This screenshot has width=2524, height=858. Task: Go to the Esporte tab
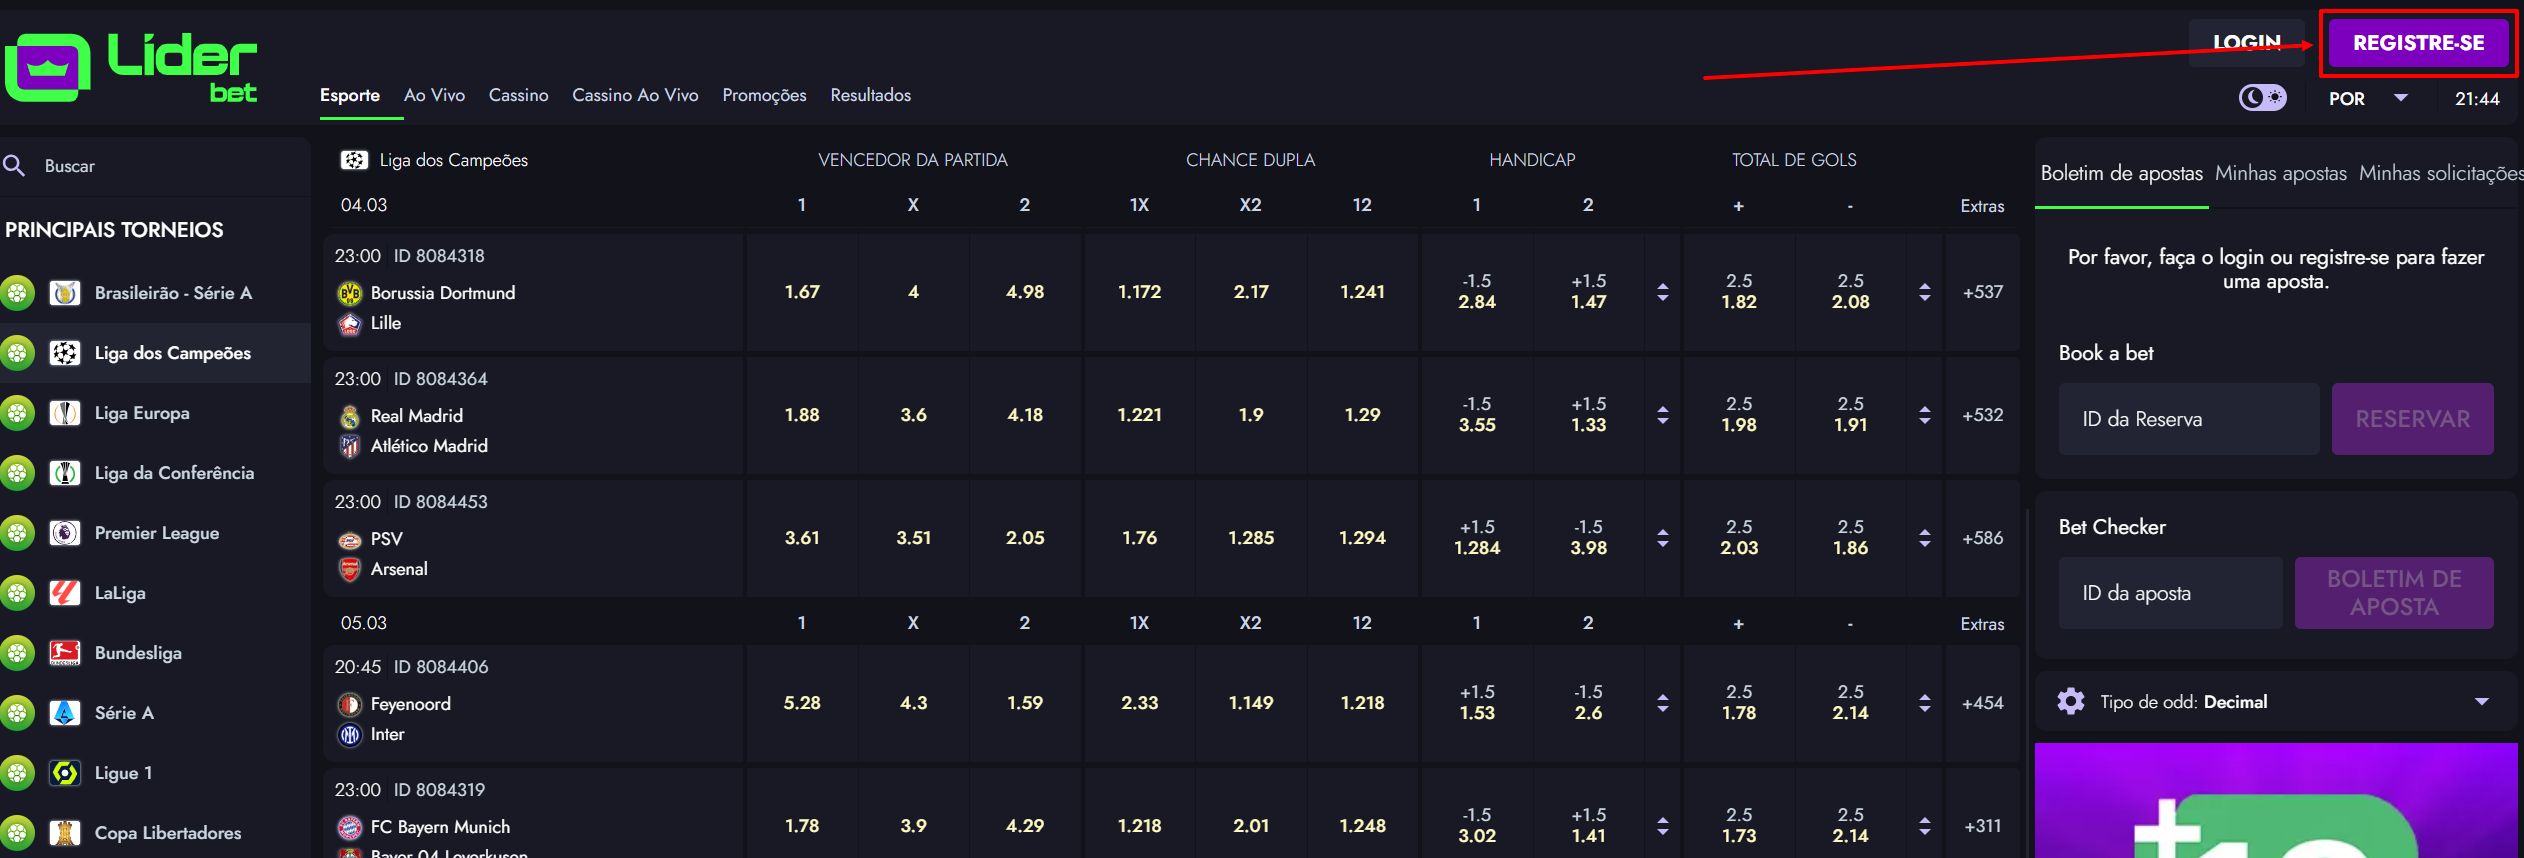click(x=350, y=95)
